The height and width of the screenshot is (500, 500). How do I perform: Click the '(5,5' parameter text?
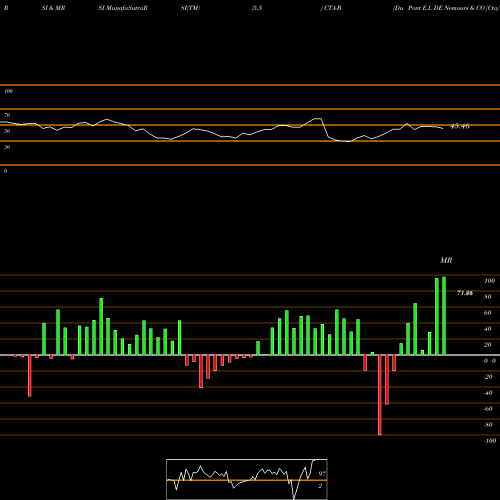pos(257,8)
